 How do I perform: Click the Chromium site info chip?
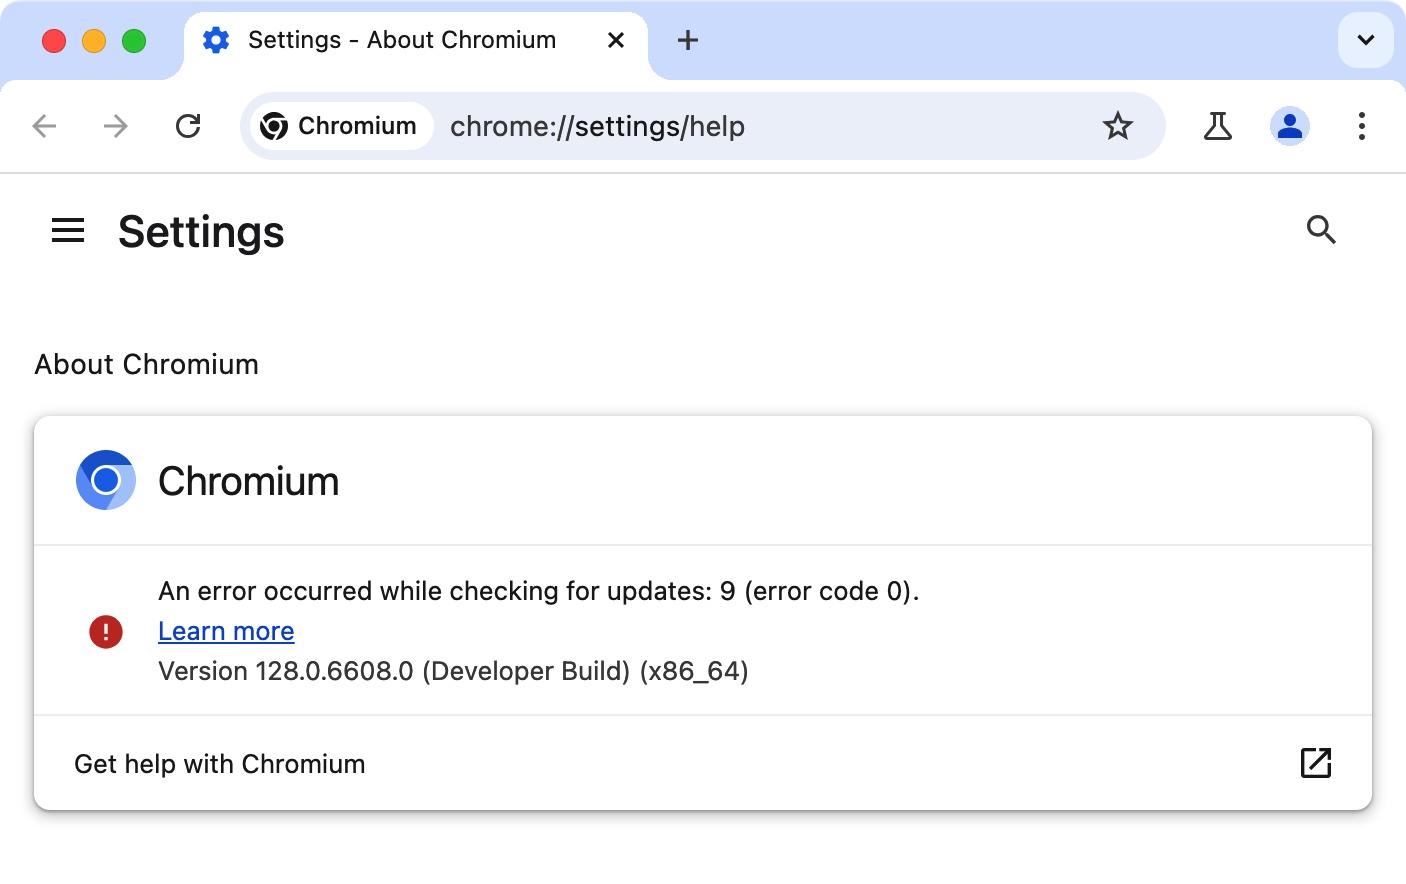[x=340, y=126]
